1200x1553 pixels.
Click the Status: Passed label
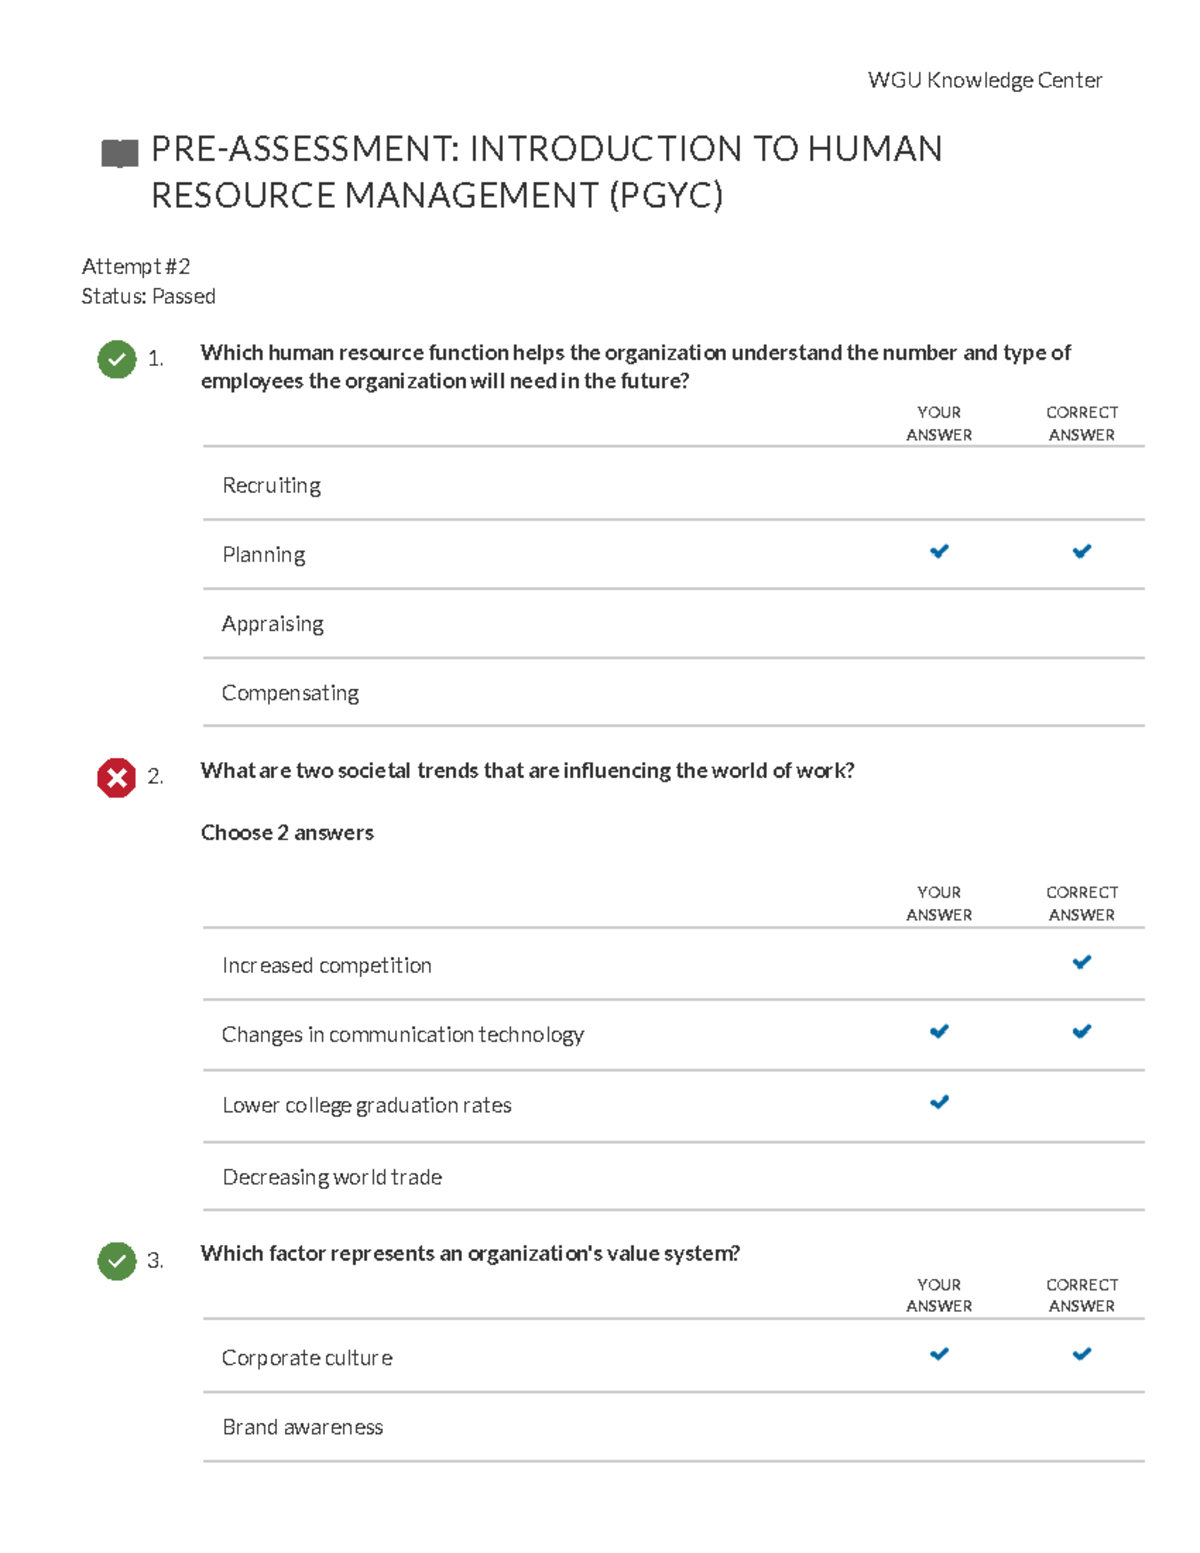(150, 296)
